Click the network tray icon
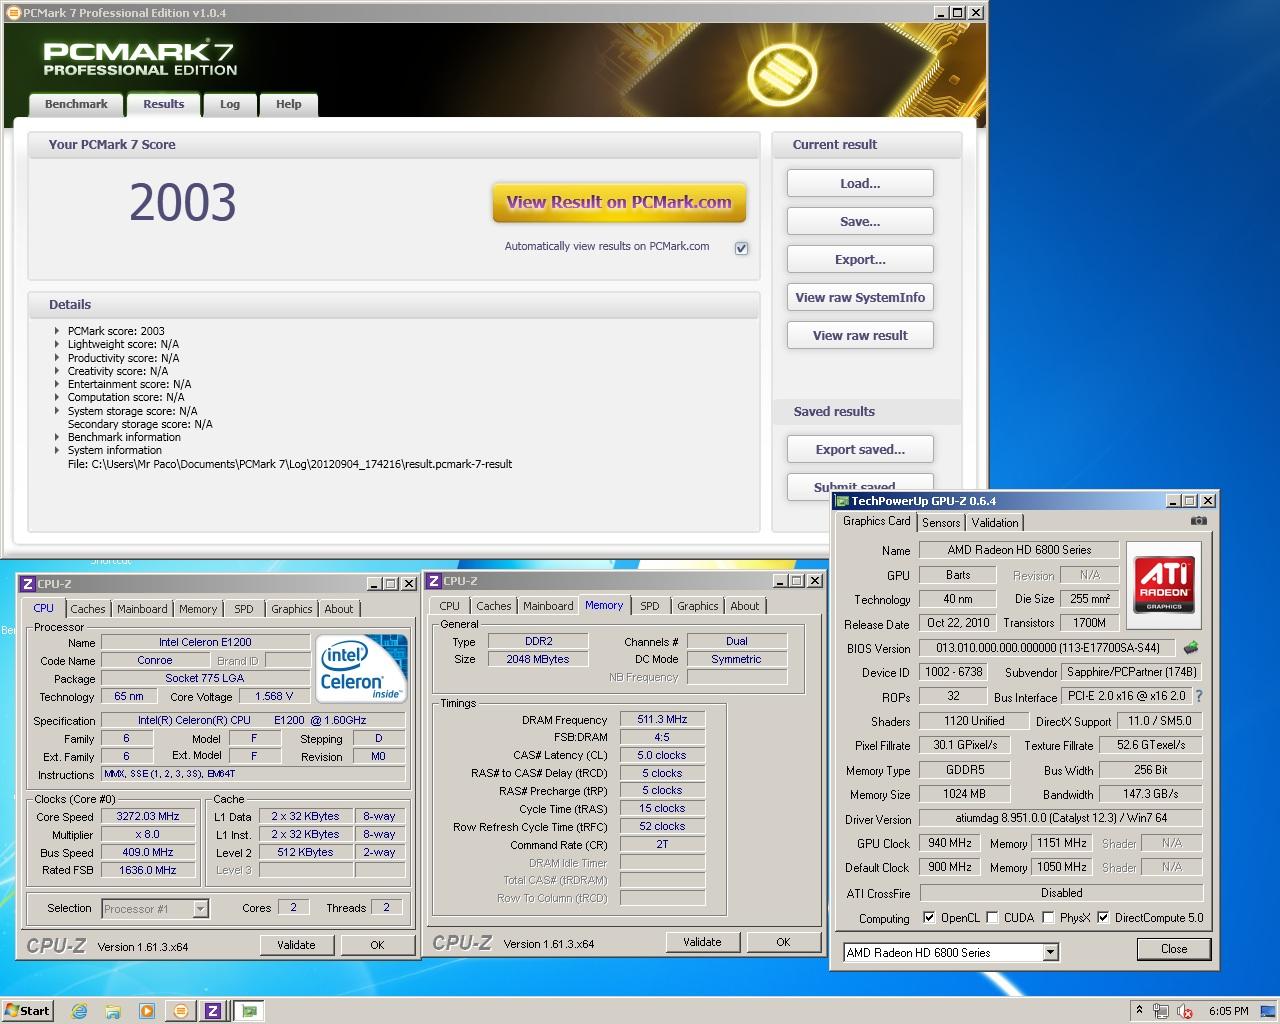1280x1024 pixels. [1161, 1011]
